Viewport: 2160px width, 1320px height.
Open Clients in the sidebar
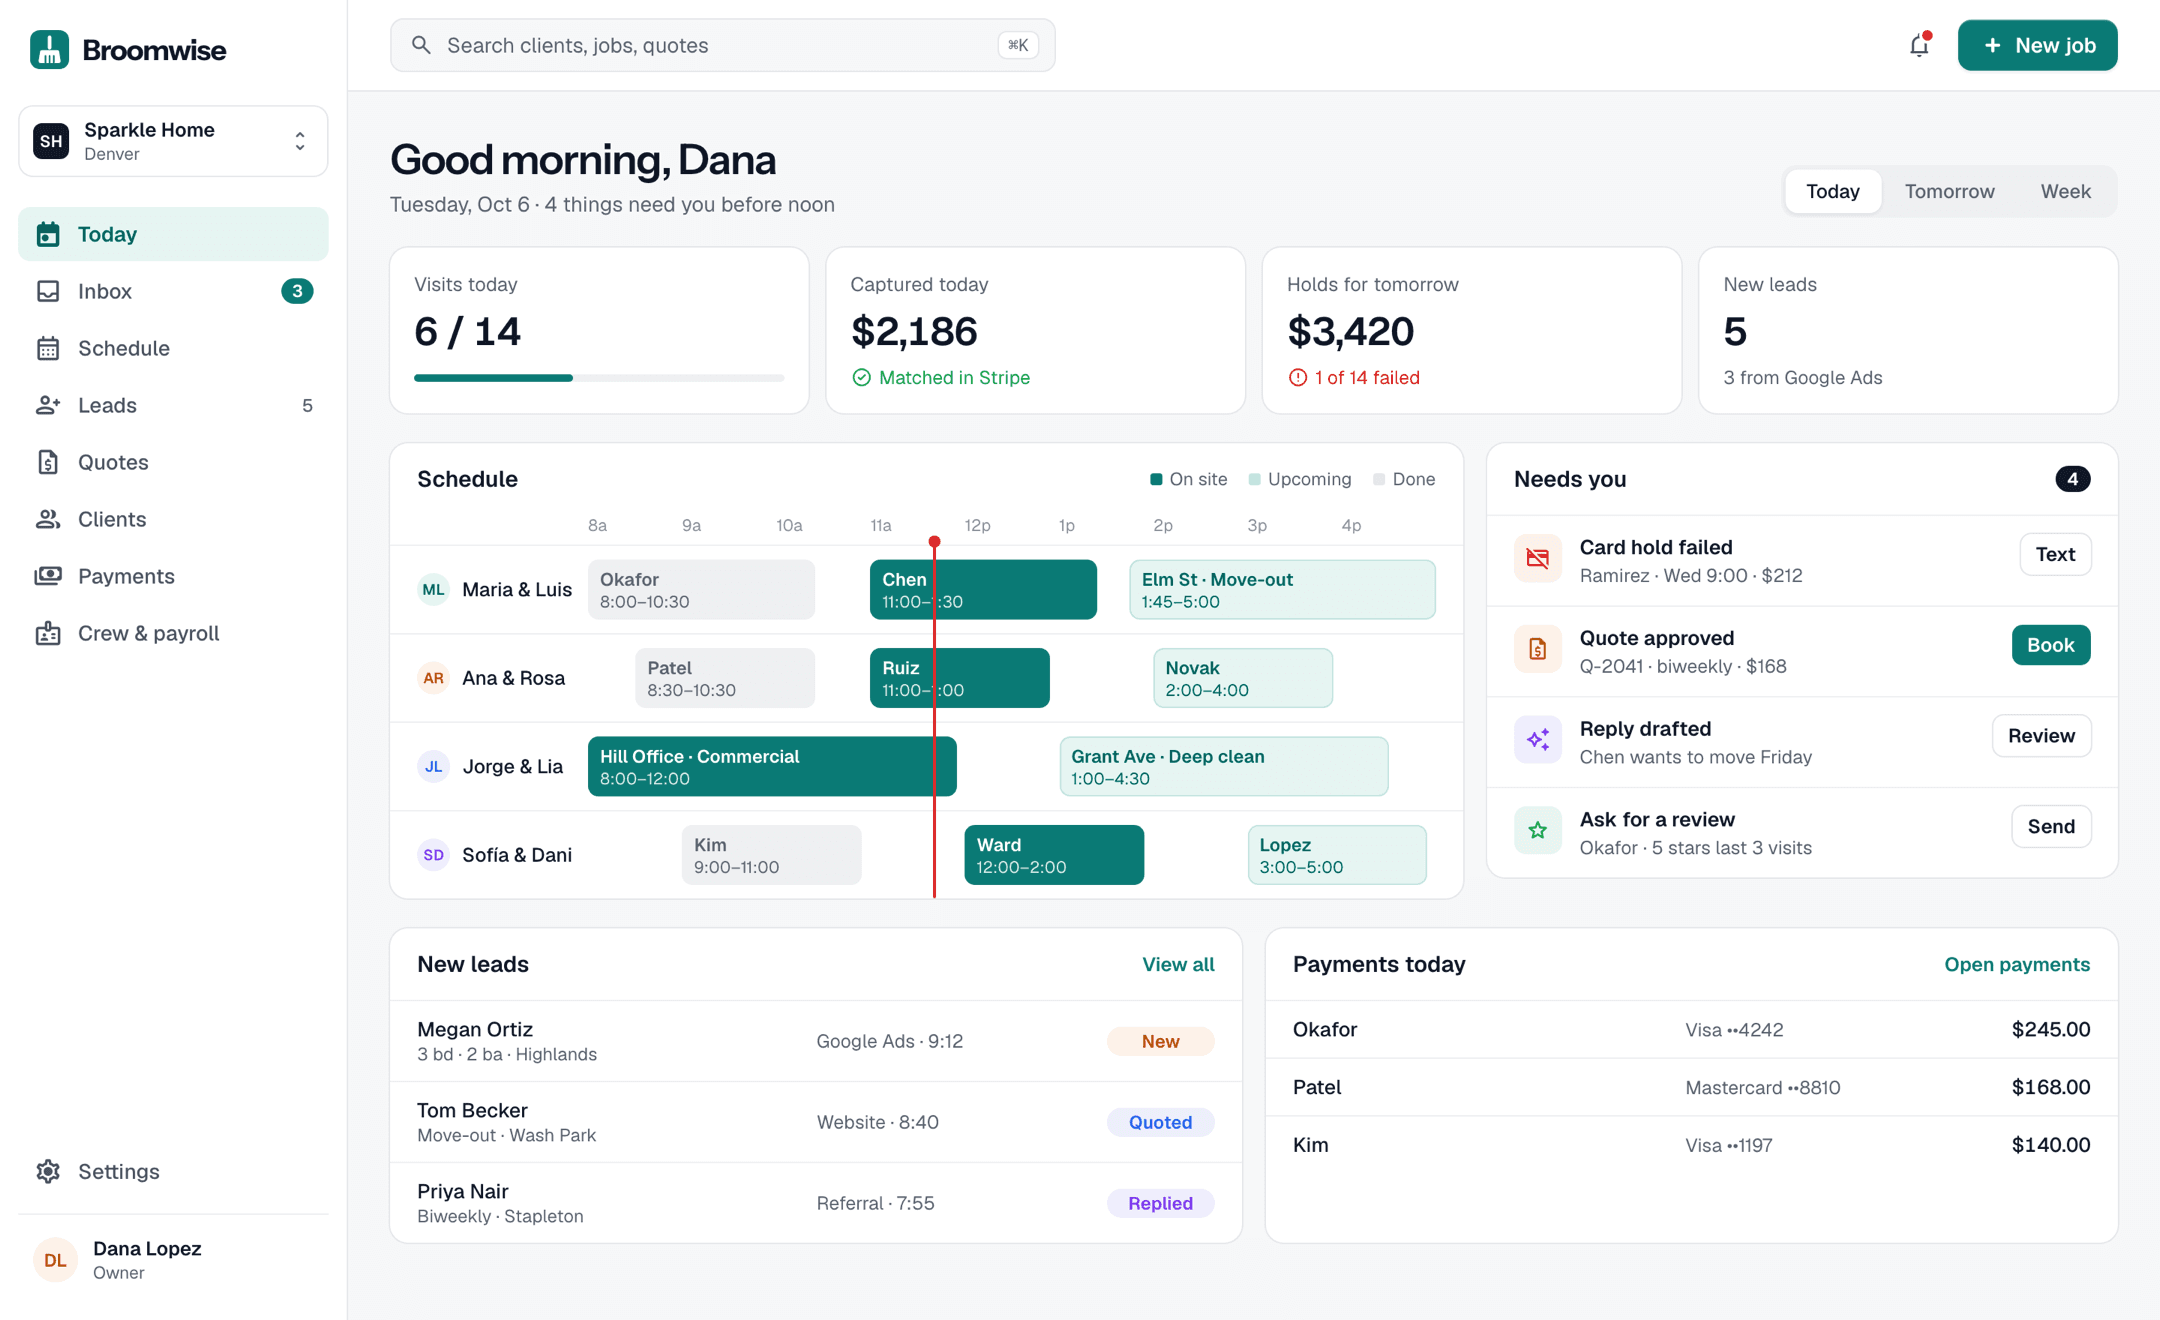tap(173, 519)
